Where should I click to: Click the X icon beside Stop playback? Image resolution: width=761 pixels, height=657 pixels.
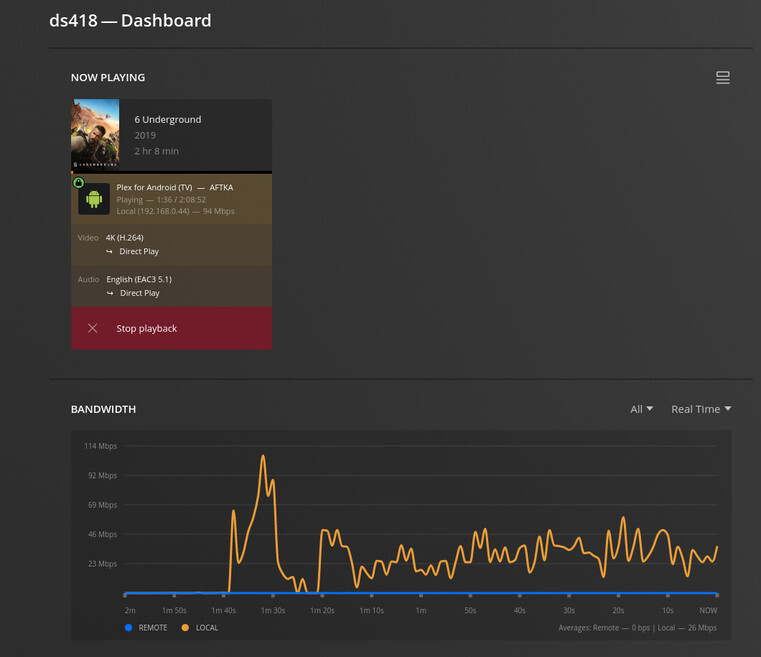(x=93, y=328)
